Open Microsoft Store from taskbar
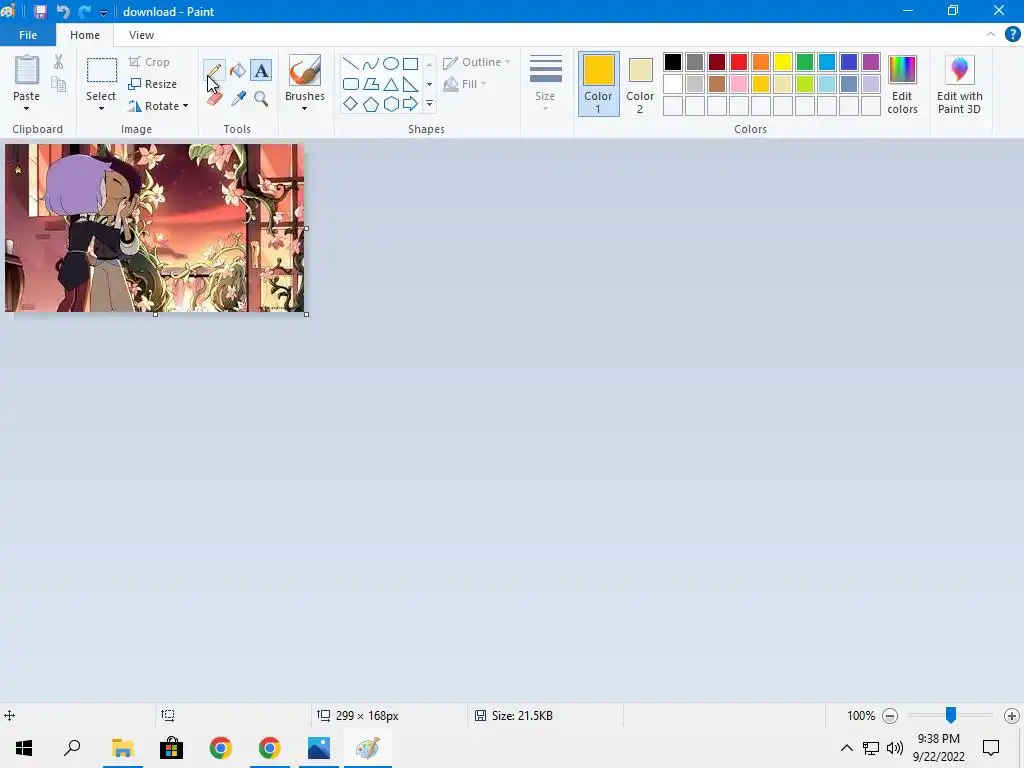 [171, 748]
